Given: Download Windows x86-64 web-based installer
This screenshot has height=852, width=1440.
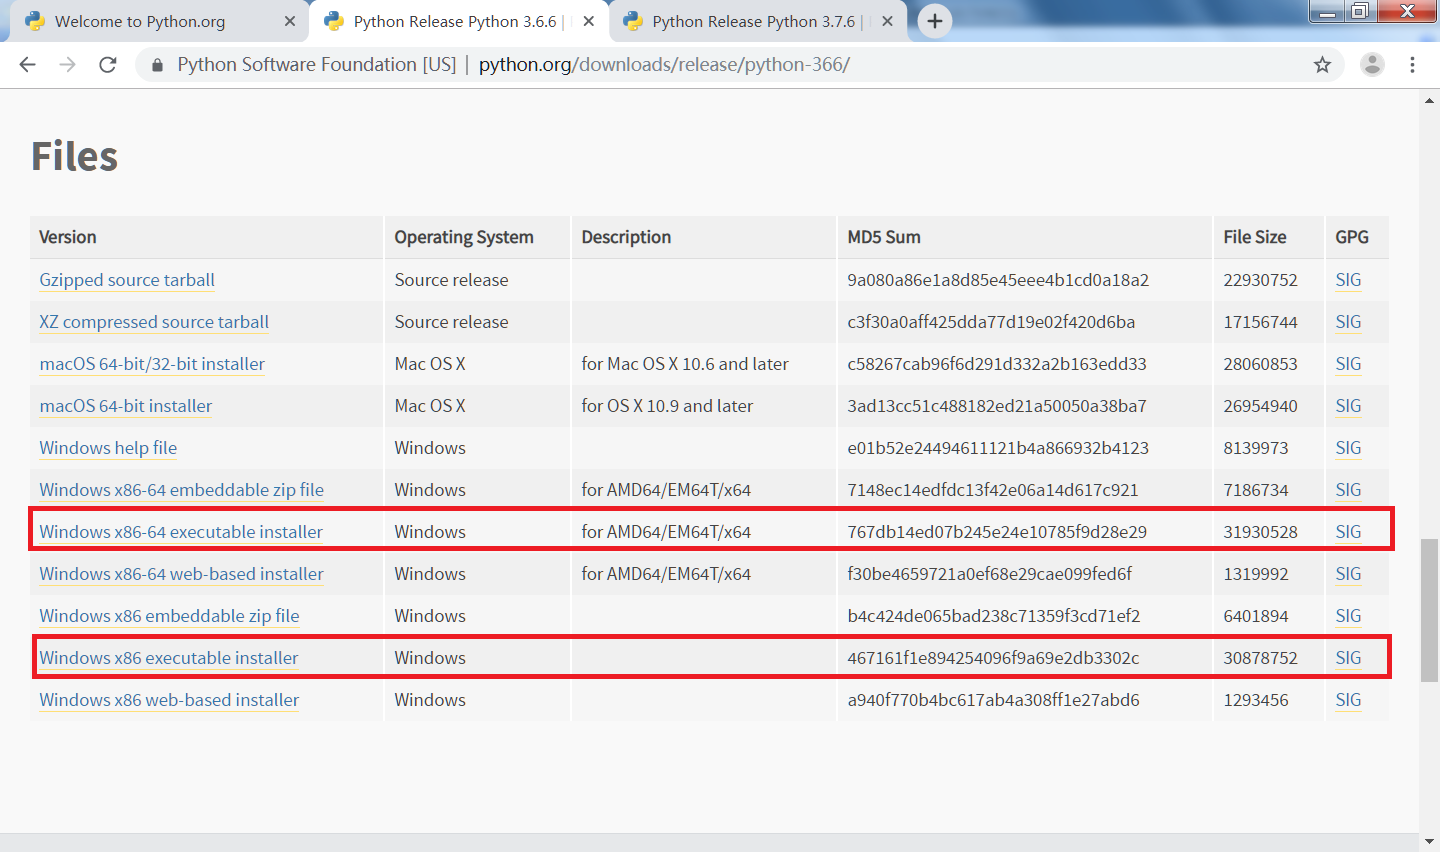Looking at the screenshot, I should pos(182,574).
